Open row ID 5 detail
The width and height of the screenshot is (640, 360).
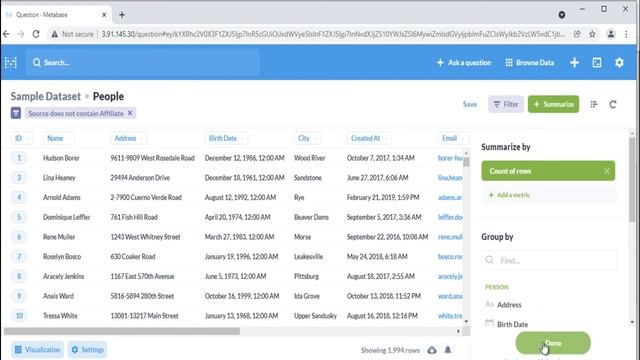point(19,217)
